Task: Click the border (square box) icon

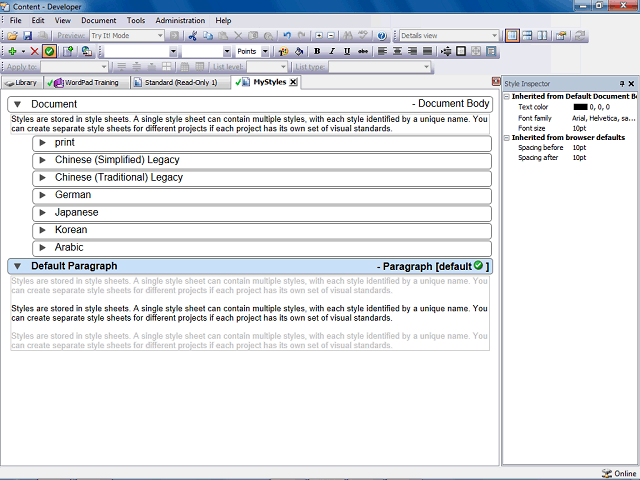Action: coord(461,51)
